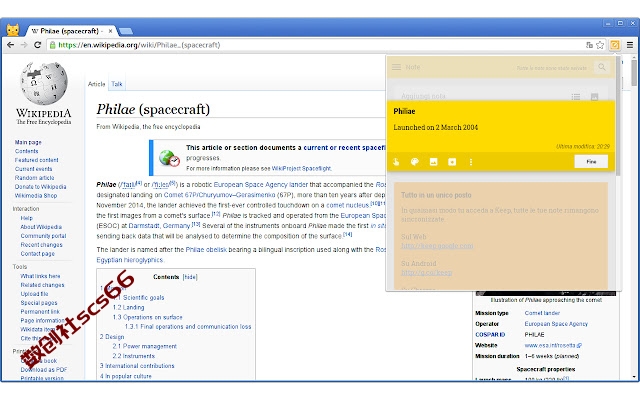Open the About Wikipedia link

click(41, 227)
